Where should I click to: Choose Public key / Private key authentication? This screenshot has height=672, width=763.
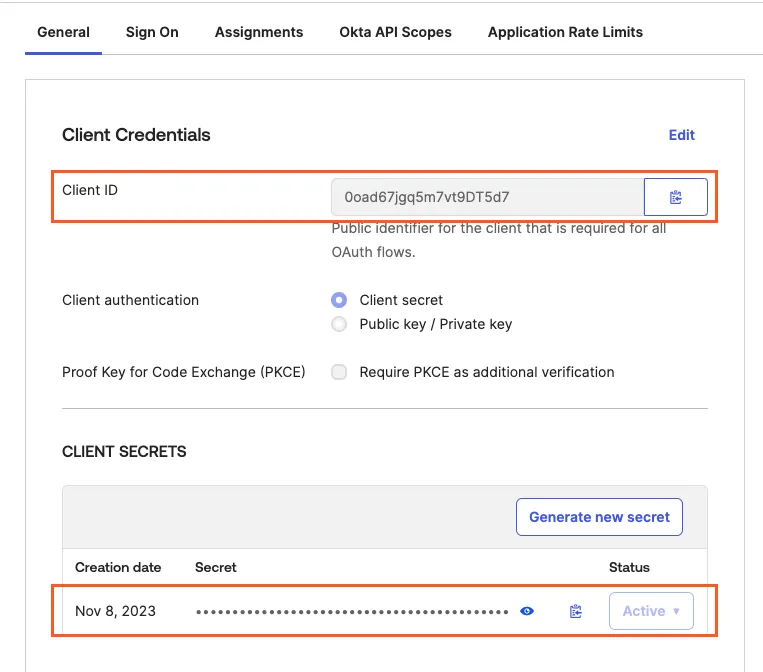click(x=340, y=324)
